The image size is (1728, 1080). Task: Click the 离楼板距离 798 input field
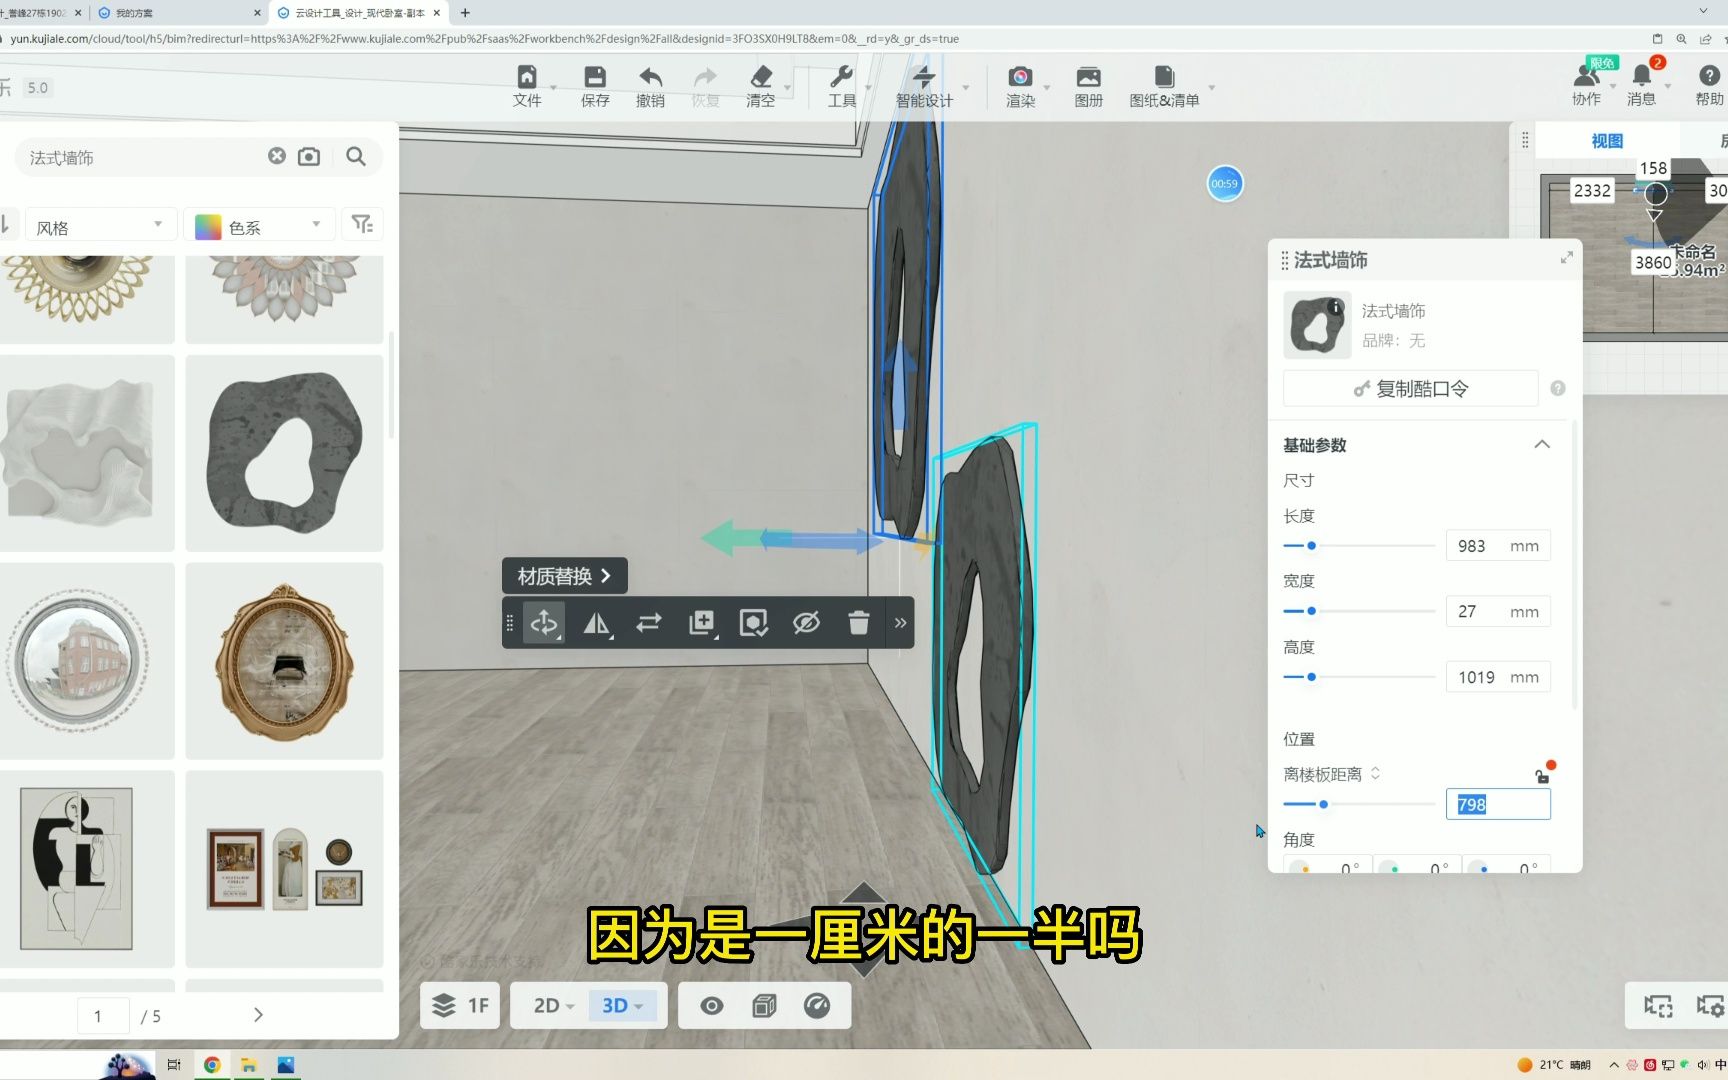(1497, 804)
